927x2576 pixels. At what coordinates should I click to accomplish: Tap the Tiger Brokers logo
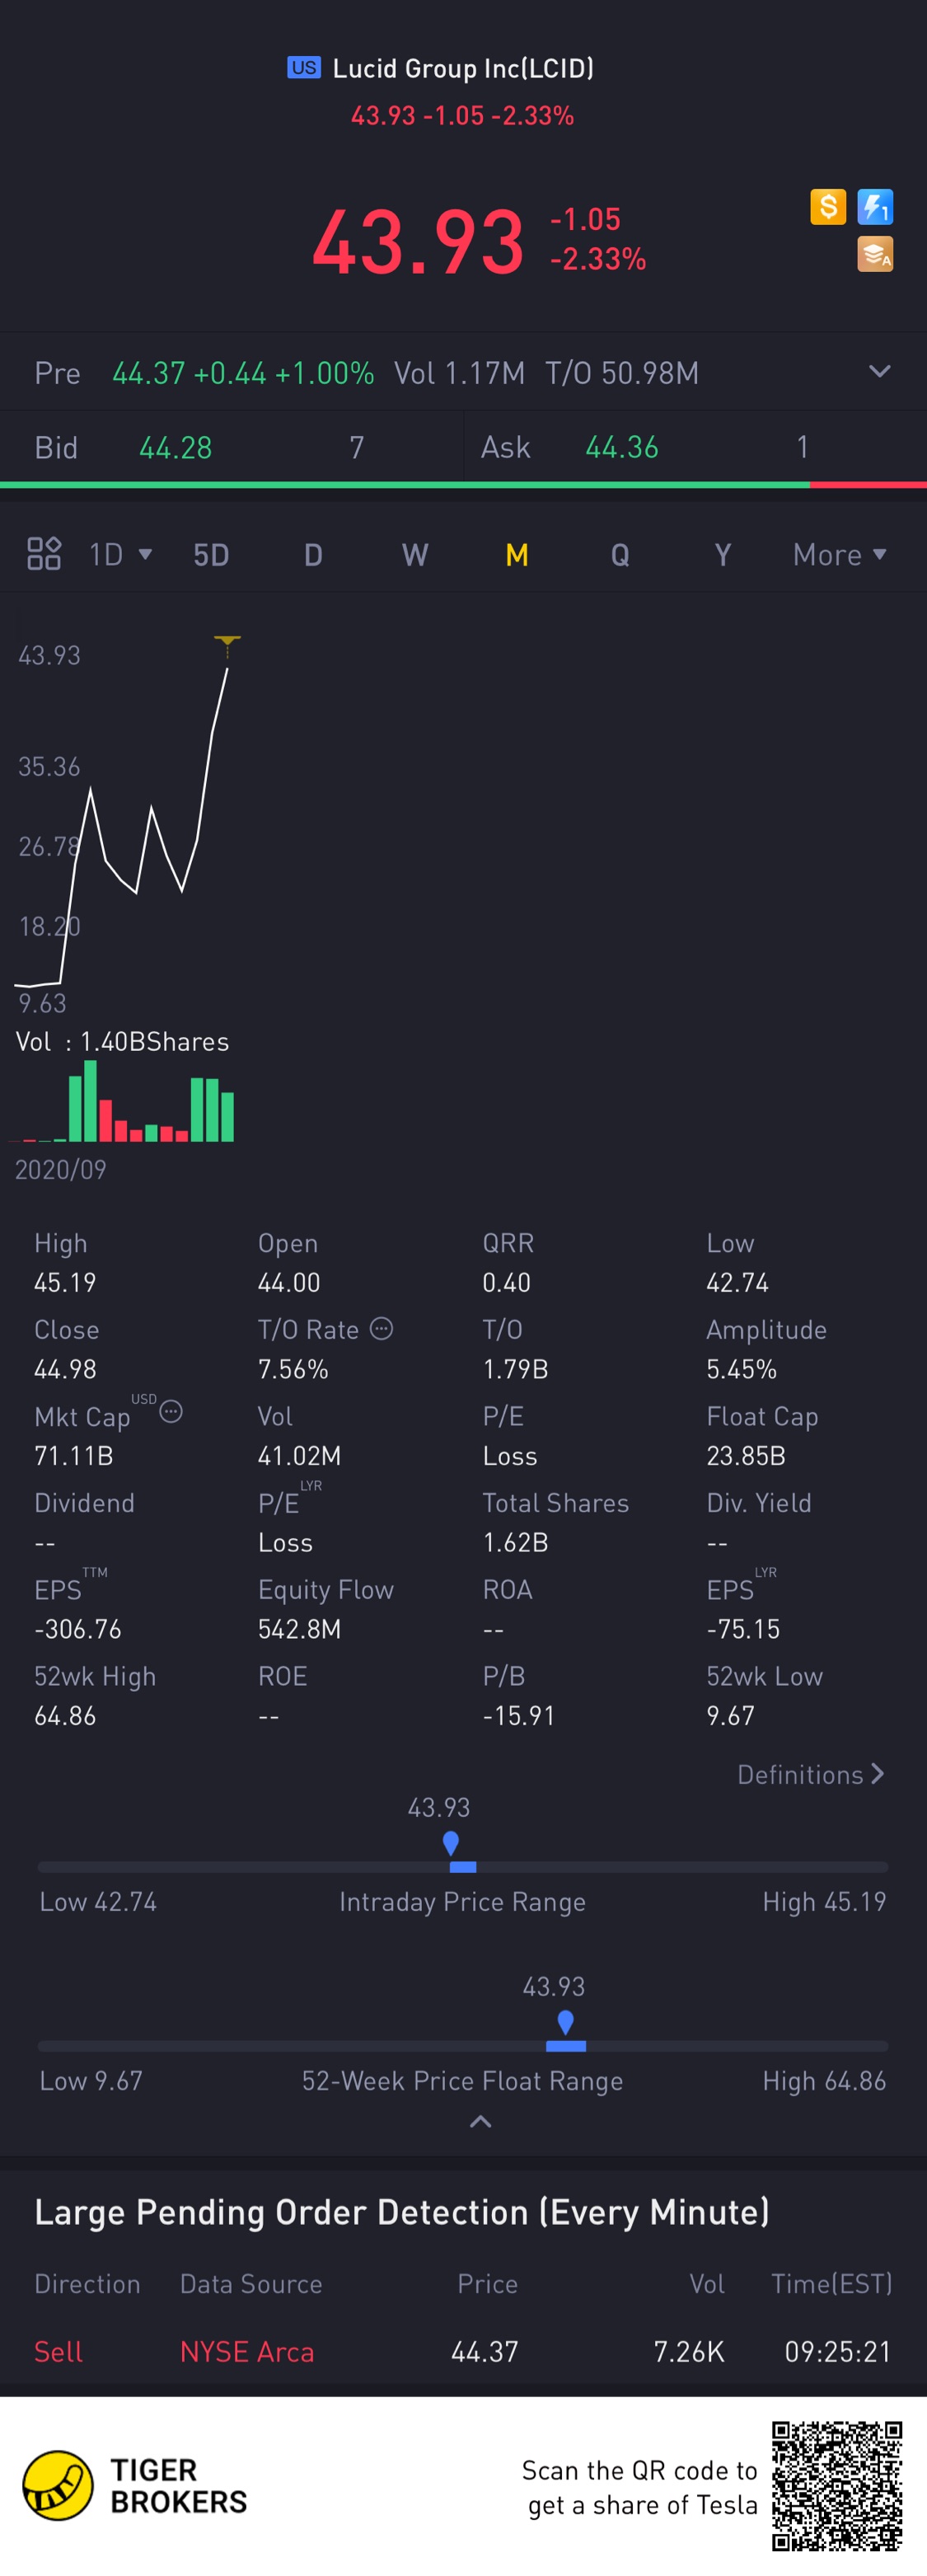point(134,2486)
